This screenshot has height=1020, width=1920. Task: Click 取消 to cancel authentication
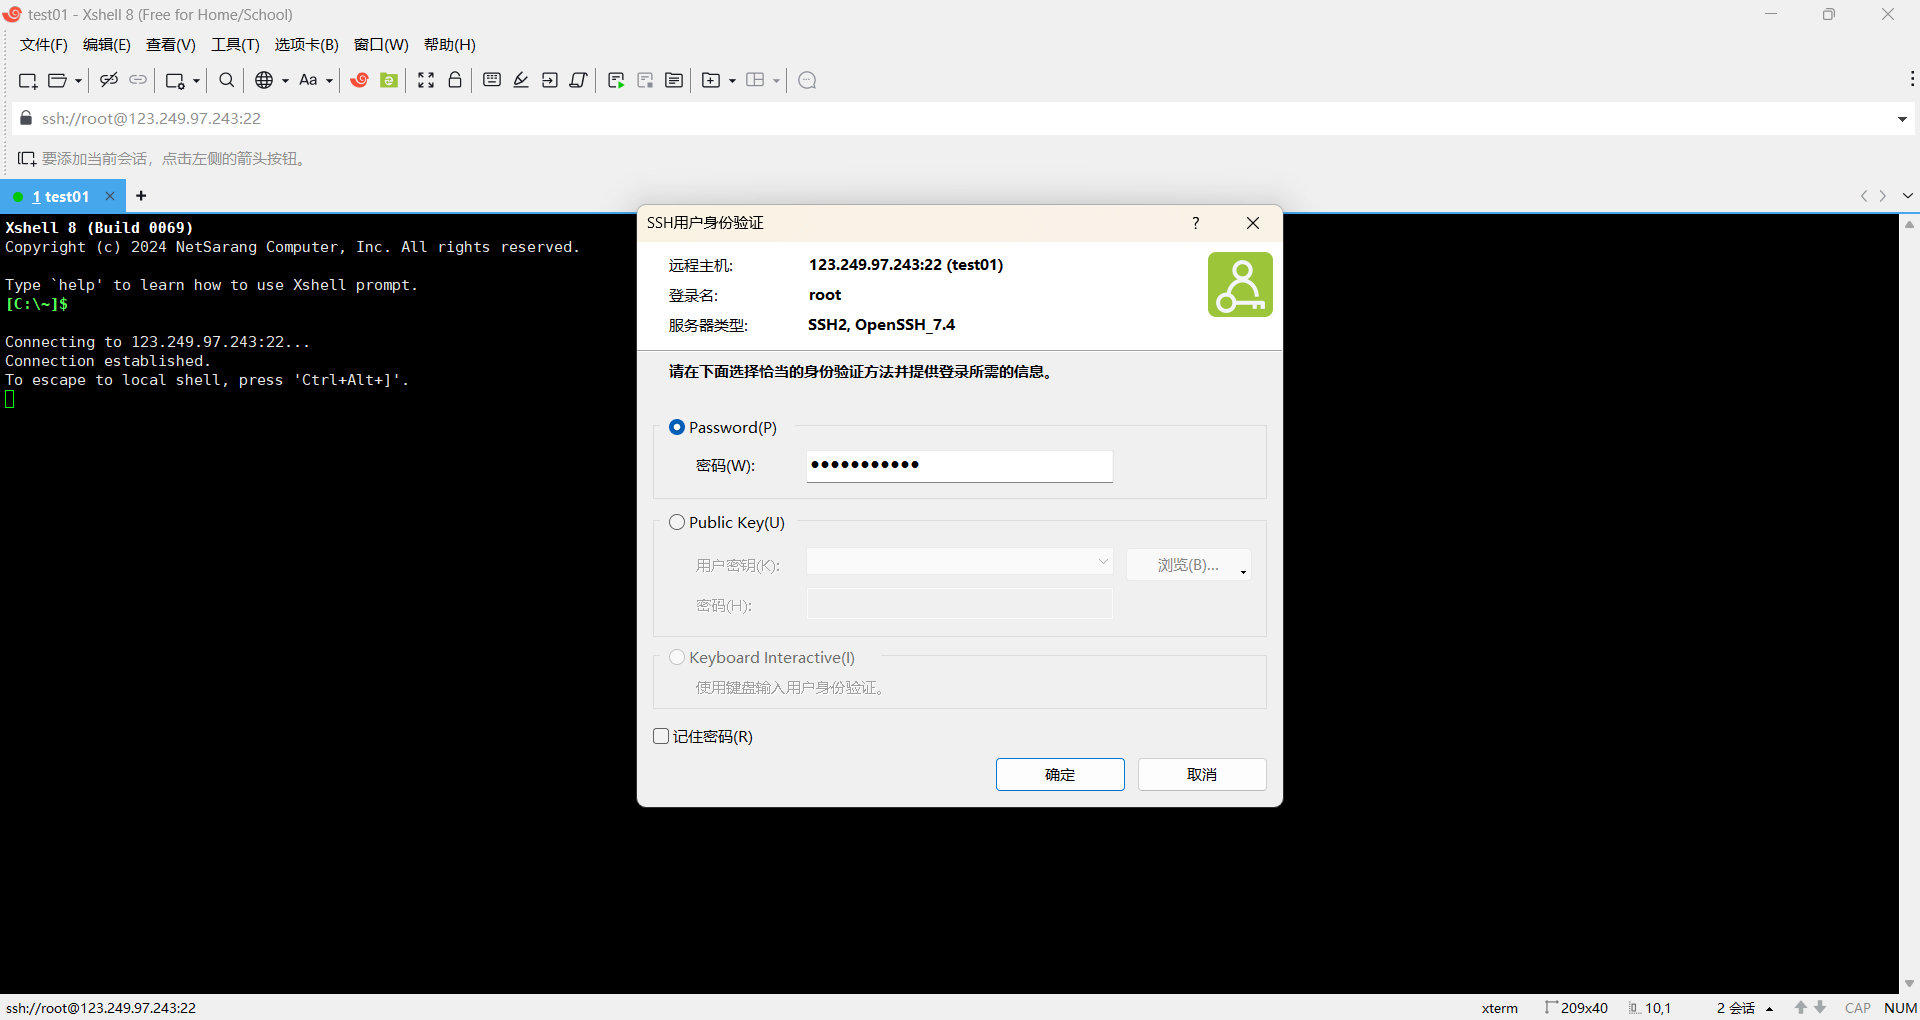[1202, 774]
